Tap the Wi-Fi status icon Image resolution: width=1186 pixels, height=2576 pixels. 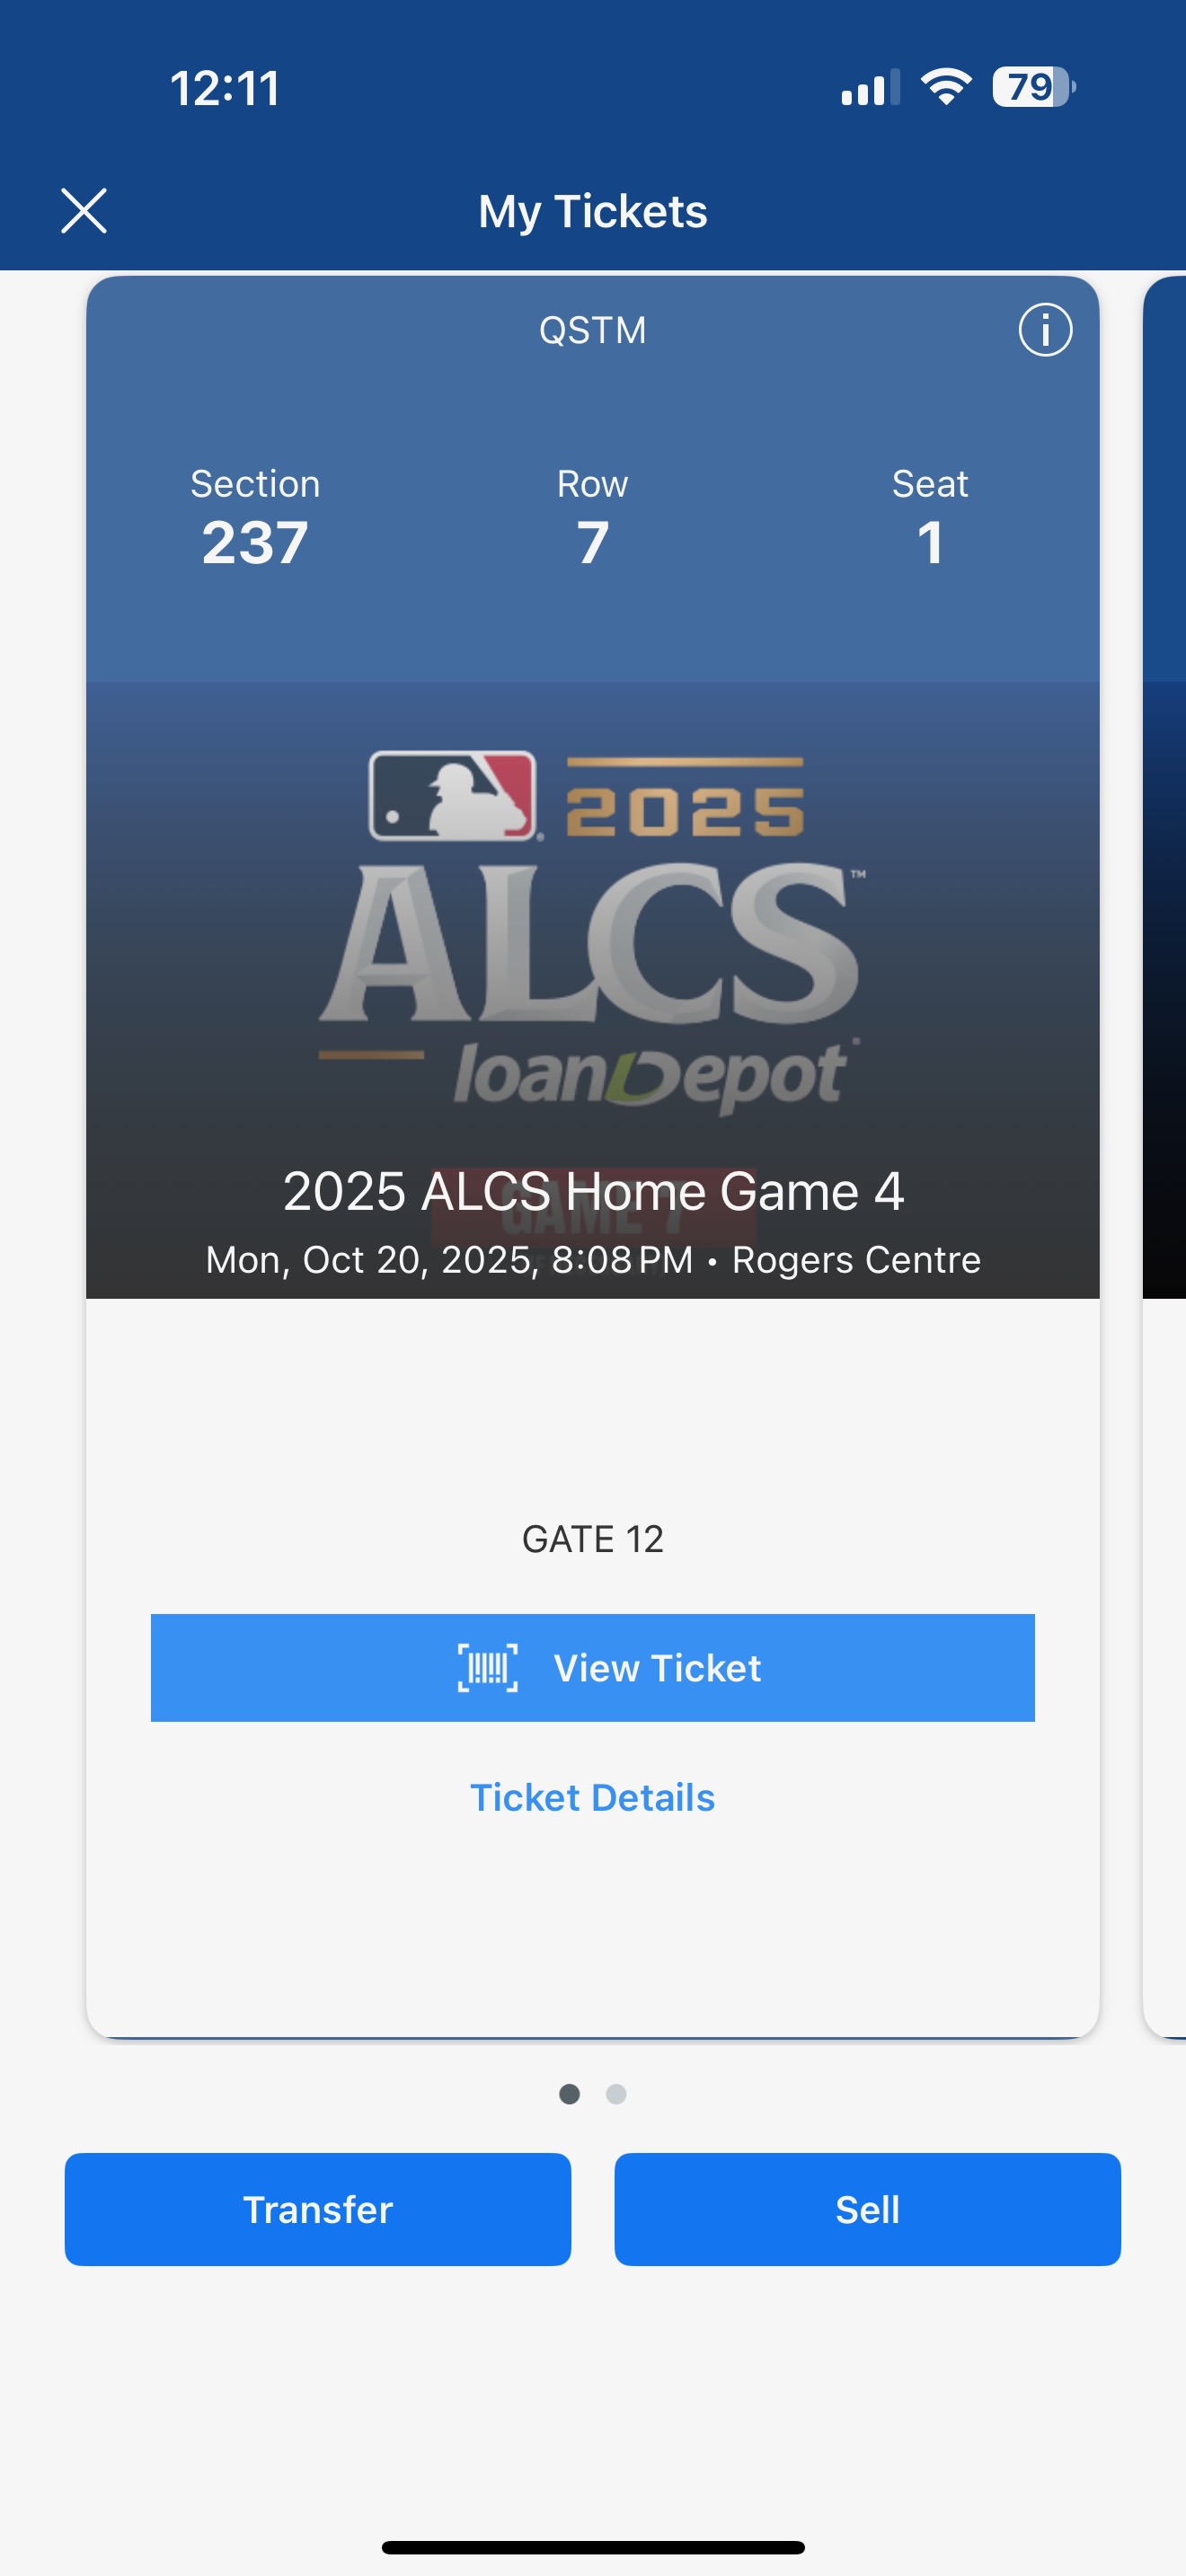click(x=946, y=87)
